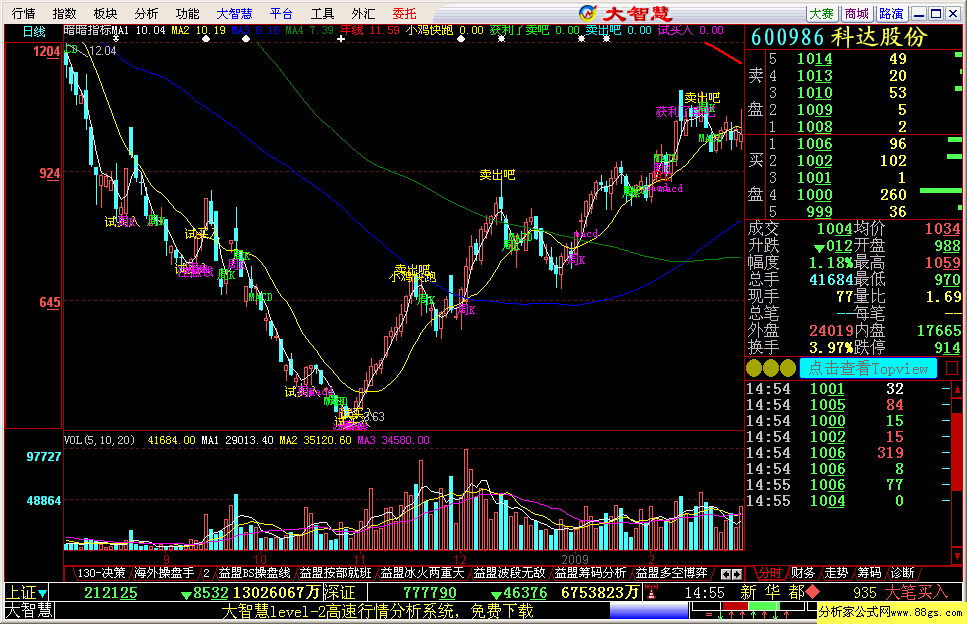Click buy-4 price 1000
Image resolution: width=967 pixels, height=624 pixels.
[814, 195]
